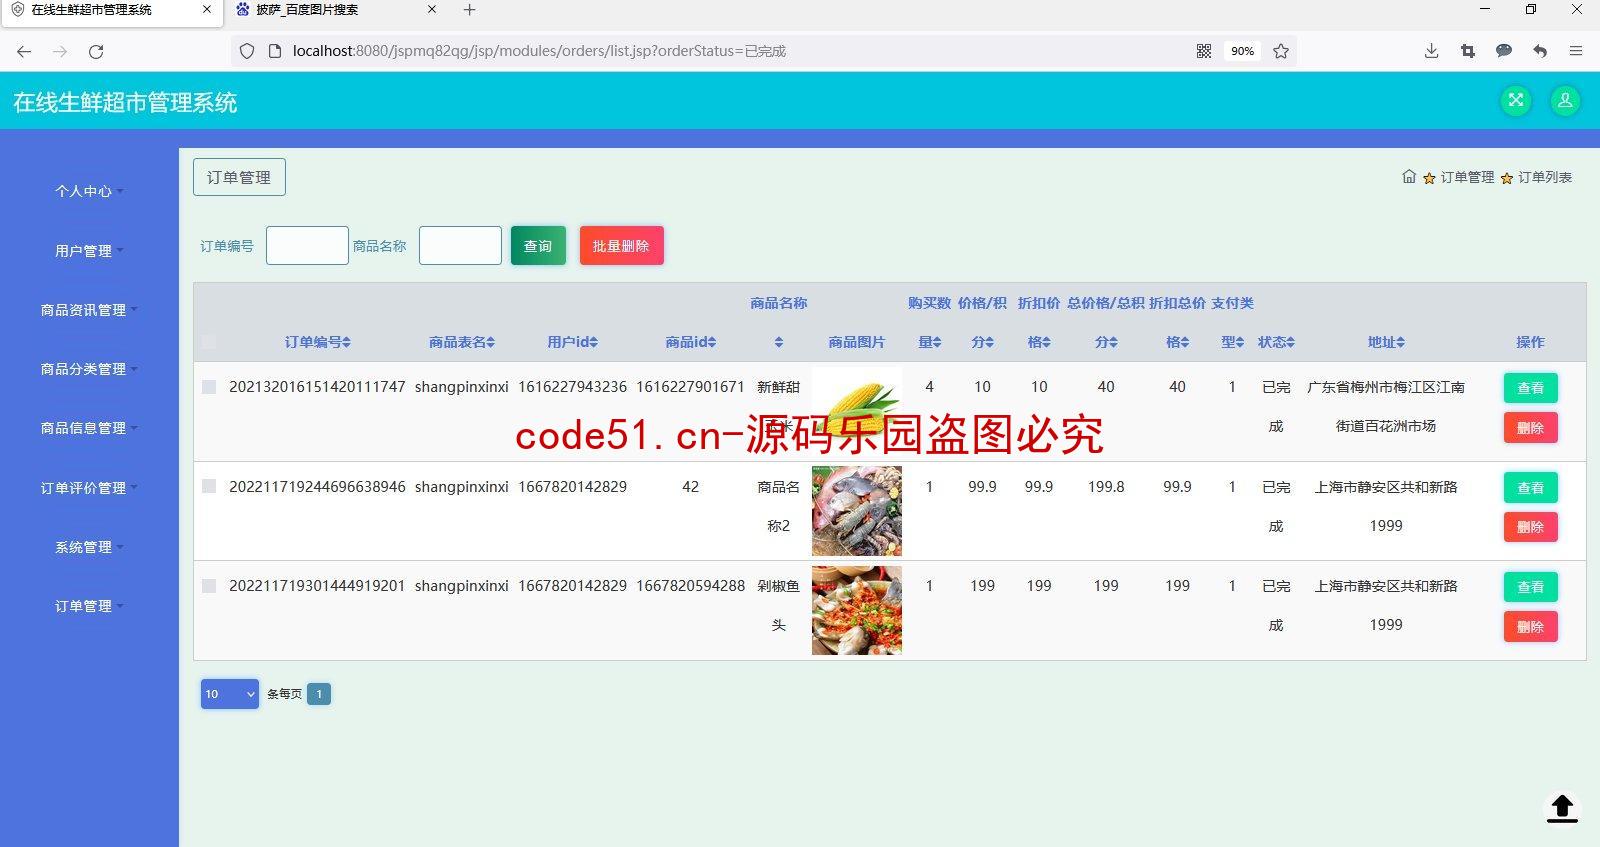
Task: Click the 查询 search button
Action: click(538, 246)
